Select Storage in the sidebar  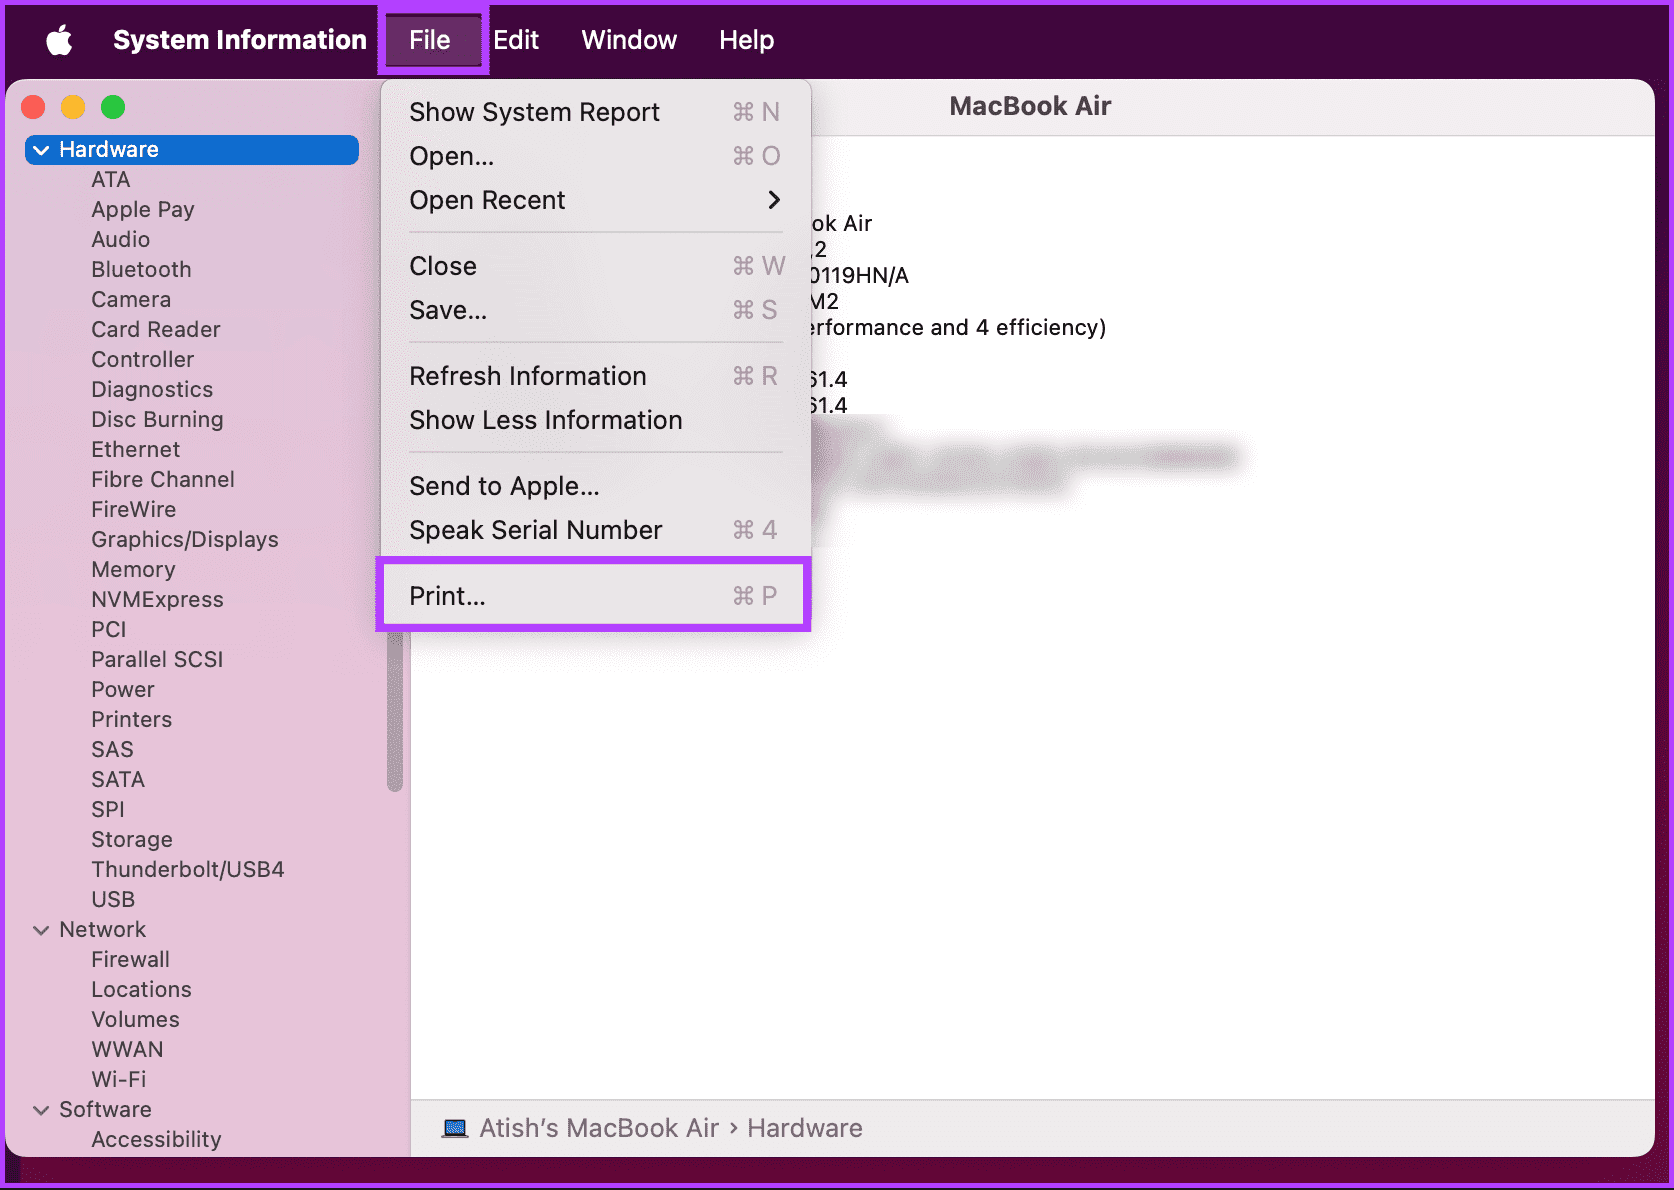point(132,840)
